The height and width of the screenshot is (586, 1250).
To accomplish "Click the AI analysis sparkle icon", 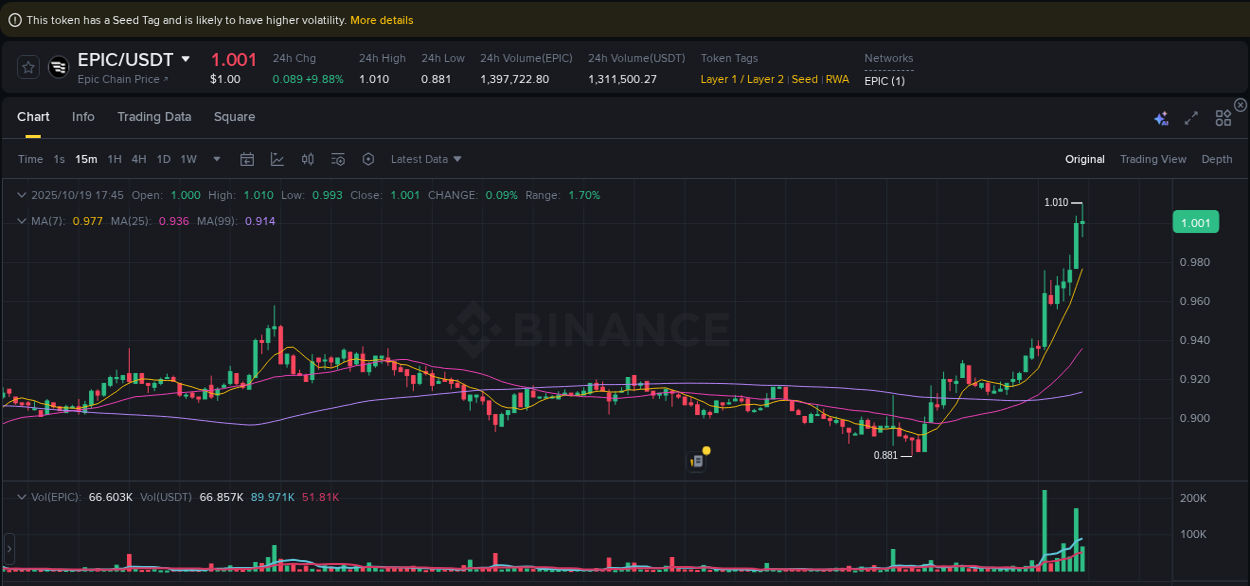I will tap(1161, 118).
